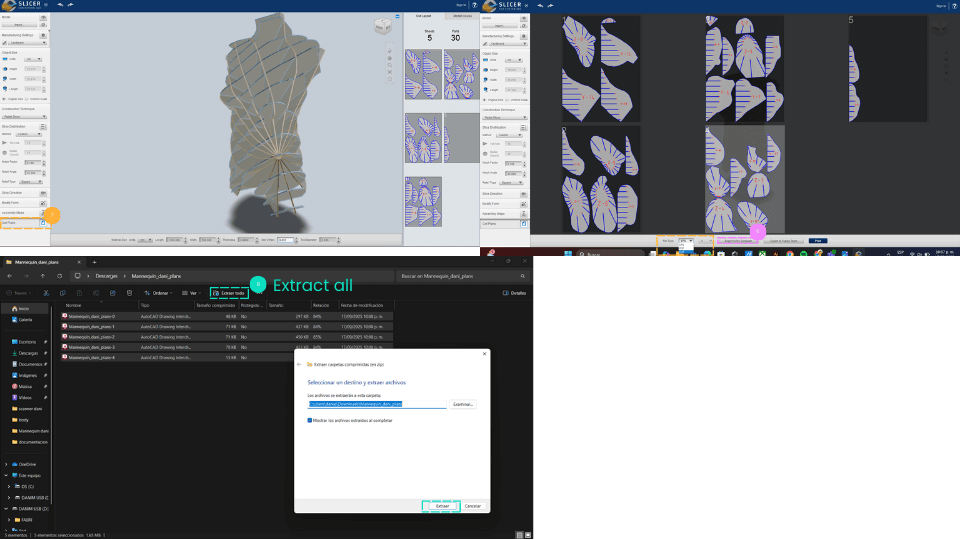960x540 pixels.
Task: Click the Get Plans icon in left Slicer panel
Action: click(43, 222)
